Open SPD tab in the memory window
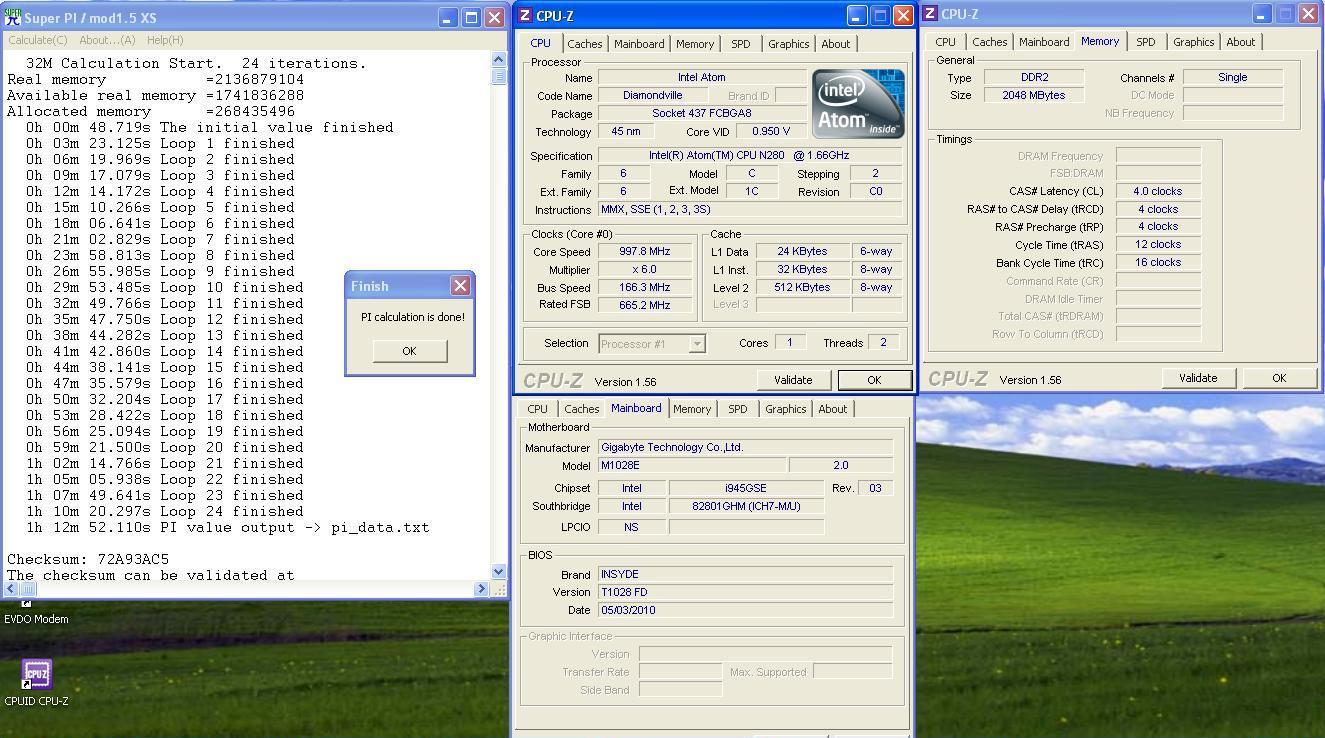The image size is (1325, 738). point(1145,42)
